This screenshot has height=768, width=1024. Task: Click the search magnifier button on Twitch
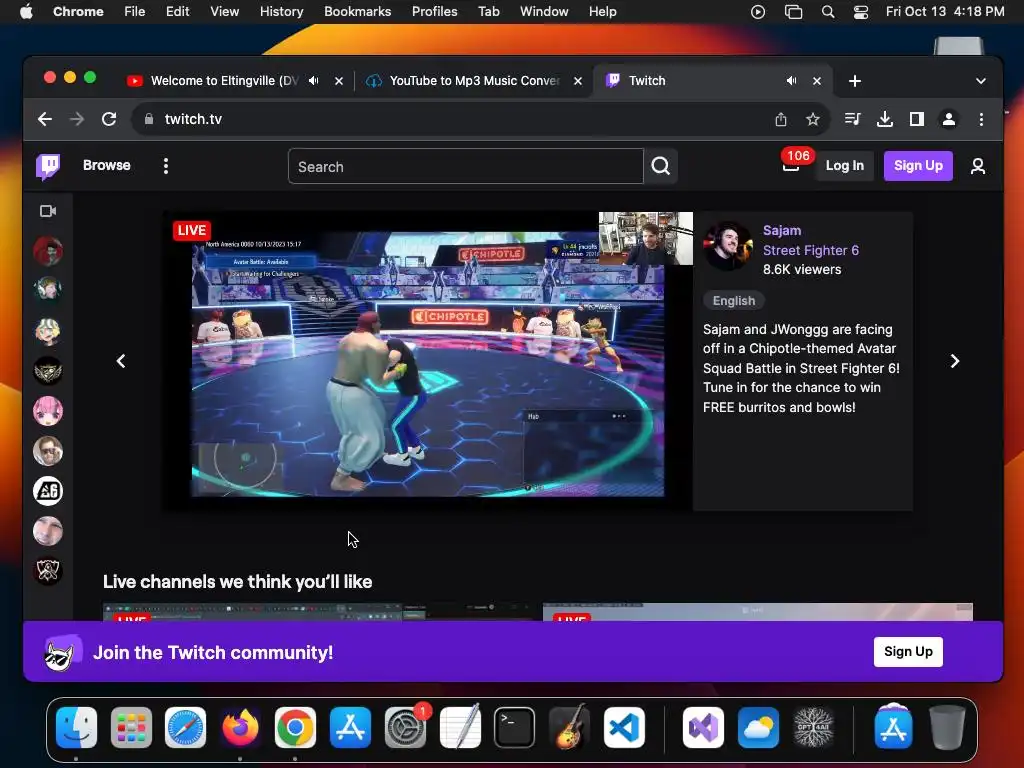(x=660, y=167)
